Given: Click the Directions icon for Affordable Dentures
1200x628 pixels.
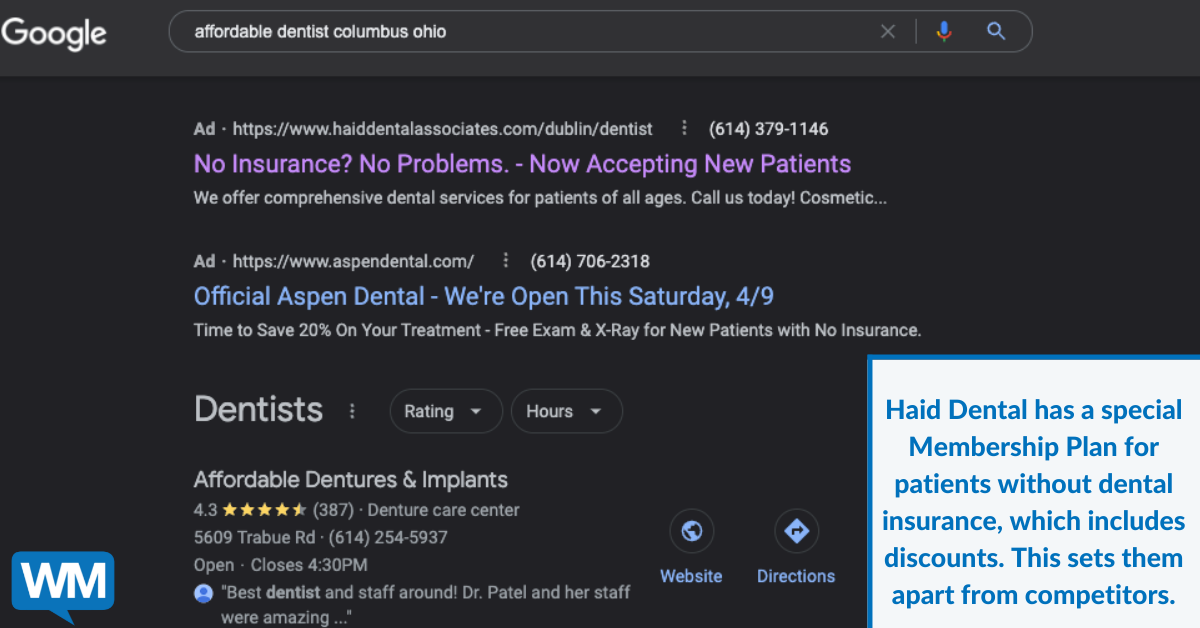Looking at the screenshot, I should tap(796, 531).
